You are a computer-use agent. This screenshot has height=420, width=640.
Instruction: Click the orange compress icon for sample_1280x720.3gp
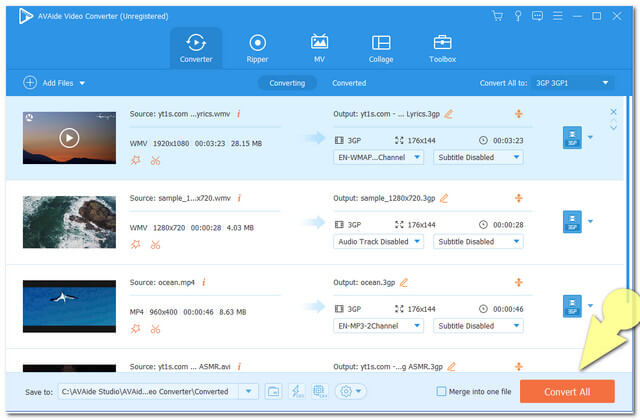coord(518,198)
